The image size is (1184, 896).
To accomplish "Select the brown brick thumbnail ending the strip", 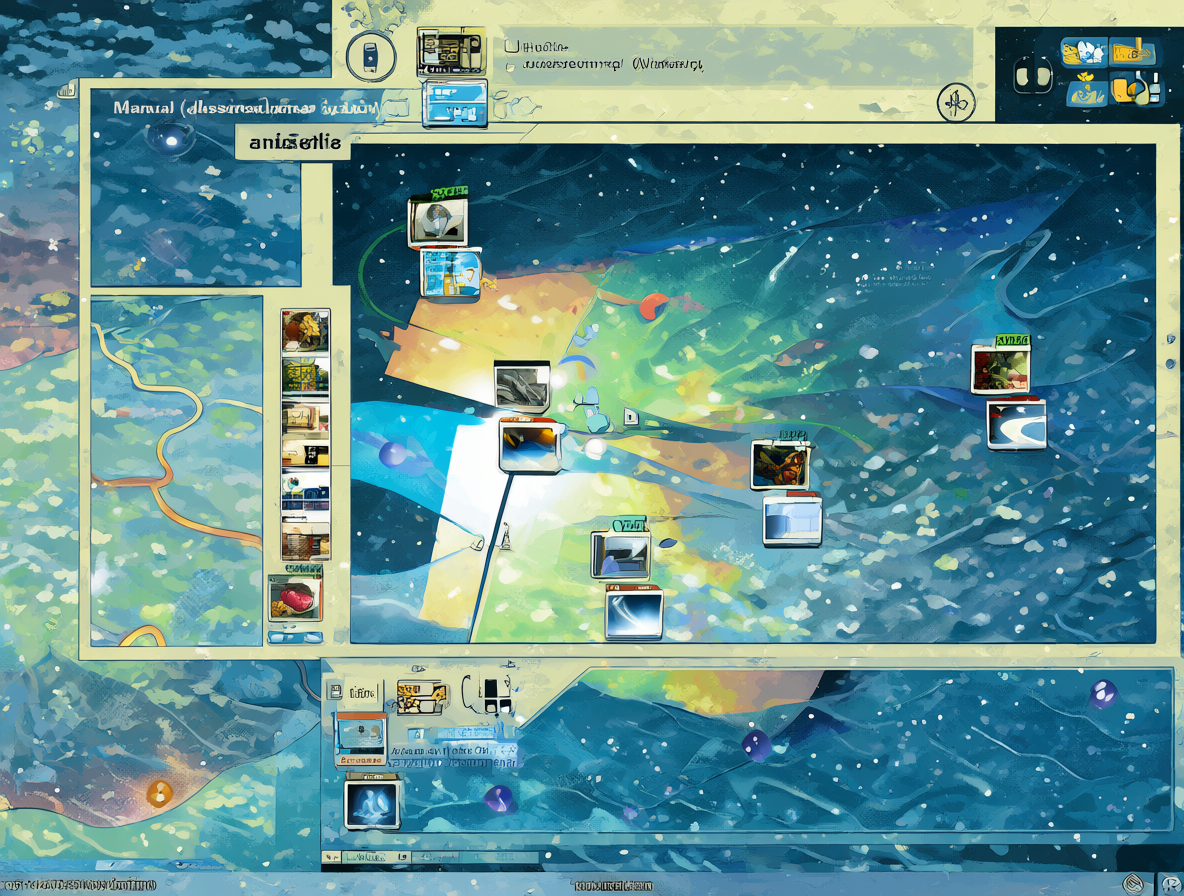I will coord(305,540).
